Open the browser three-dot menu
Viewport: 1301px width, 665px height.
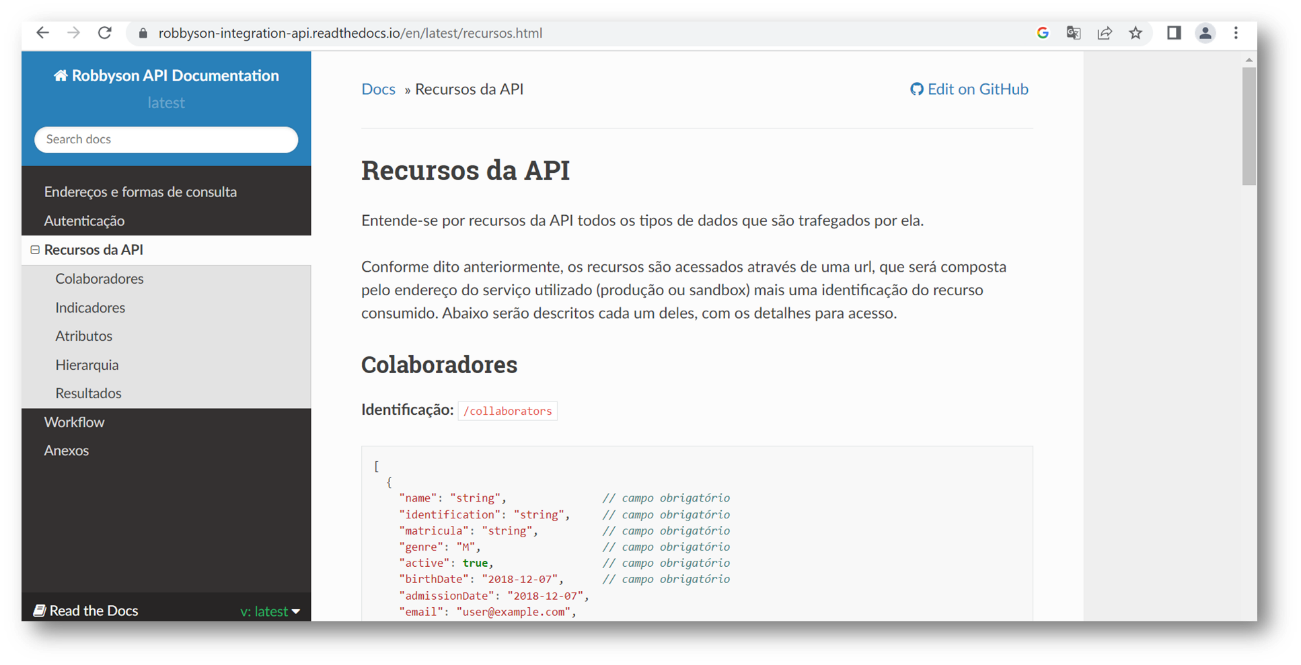(1236, 33)
